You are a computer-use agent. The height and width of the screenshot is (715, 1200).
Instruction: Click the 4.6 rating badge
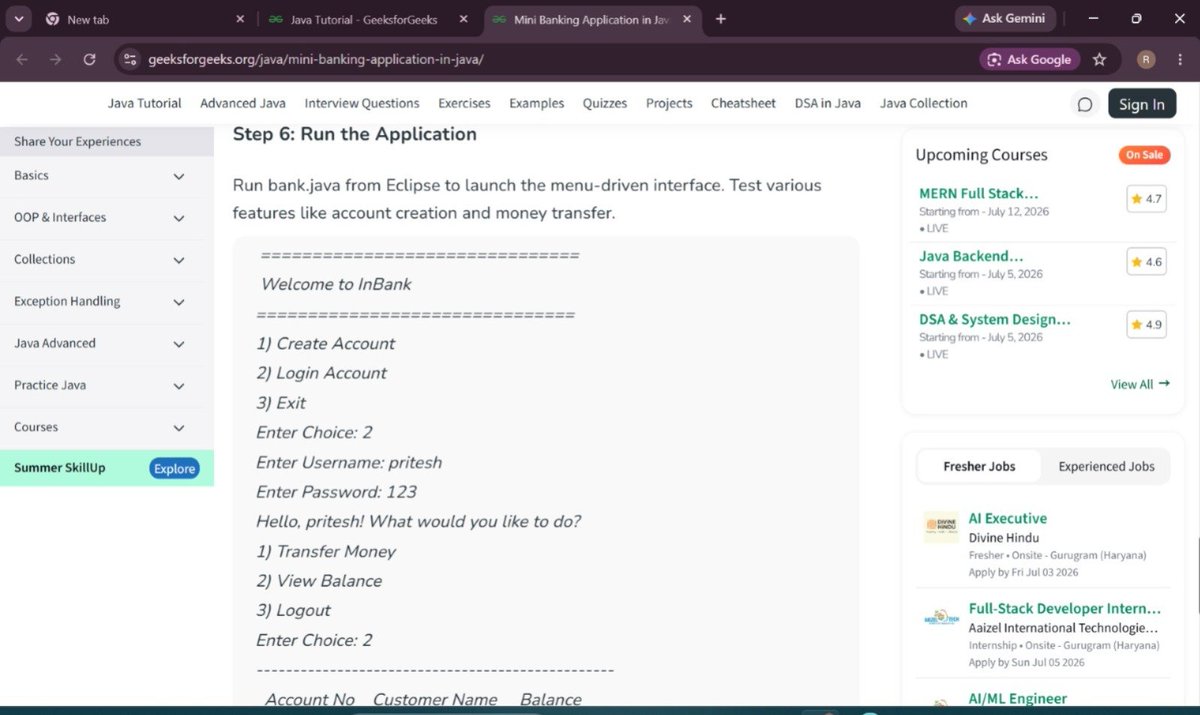coord(1146,262)
